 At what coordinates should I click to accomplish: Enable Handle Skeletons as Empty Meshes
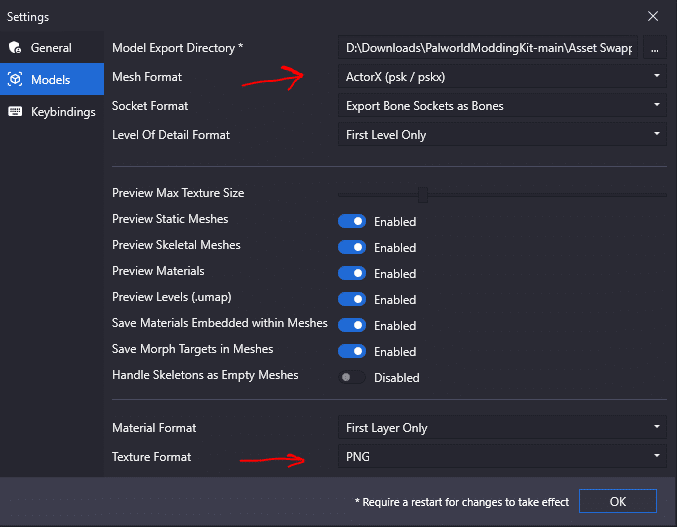pos(352,377)
